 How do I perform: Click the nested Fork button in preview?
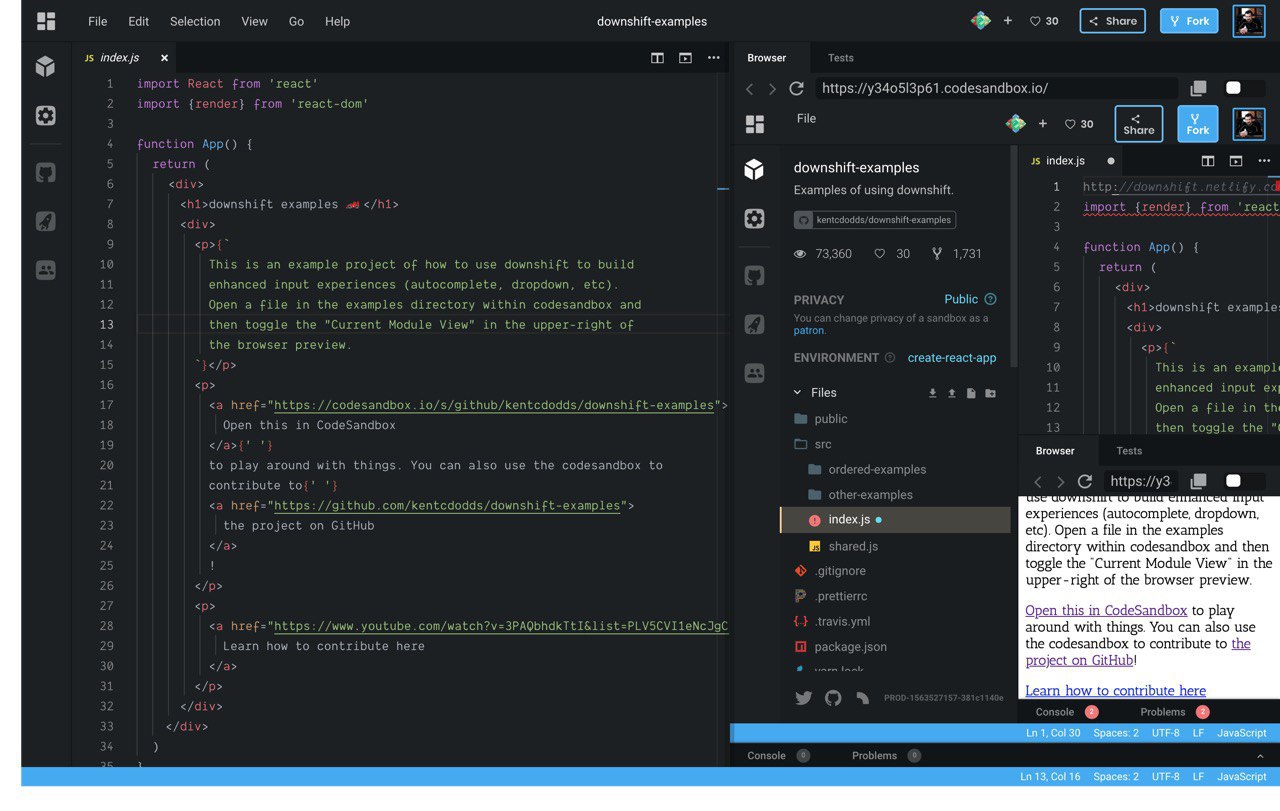(x=1198, y=124)
